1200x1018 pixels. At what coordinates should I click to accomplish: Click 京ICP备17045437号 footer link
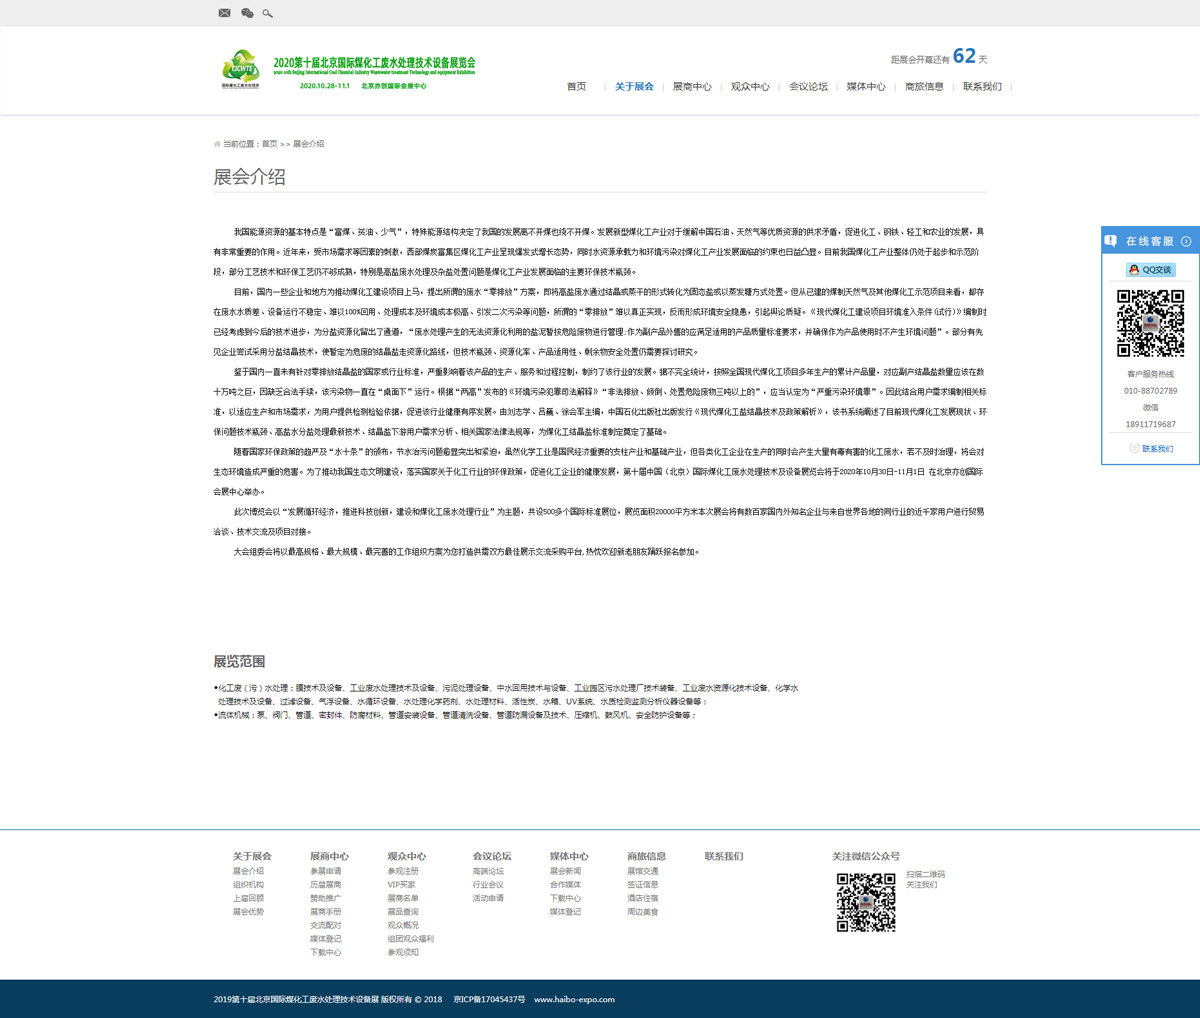tap(489, 999)
